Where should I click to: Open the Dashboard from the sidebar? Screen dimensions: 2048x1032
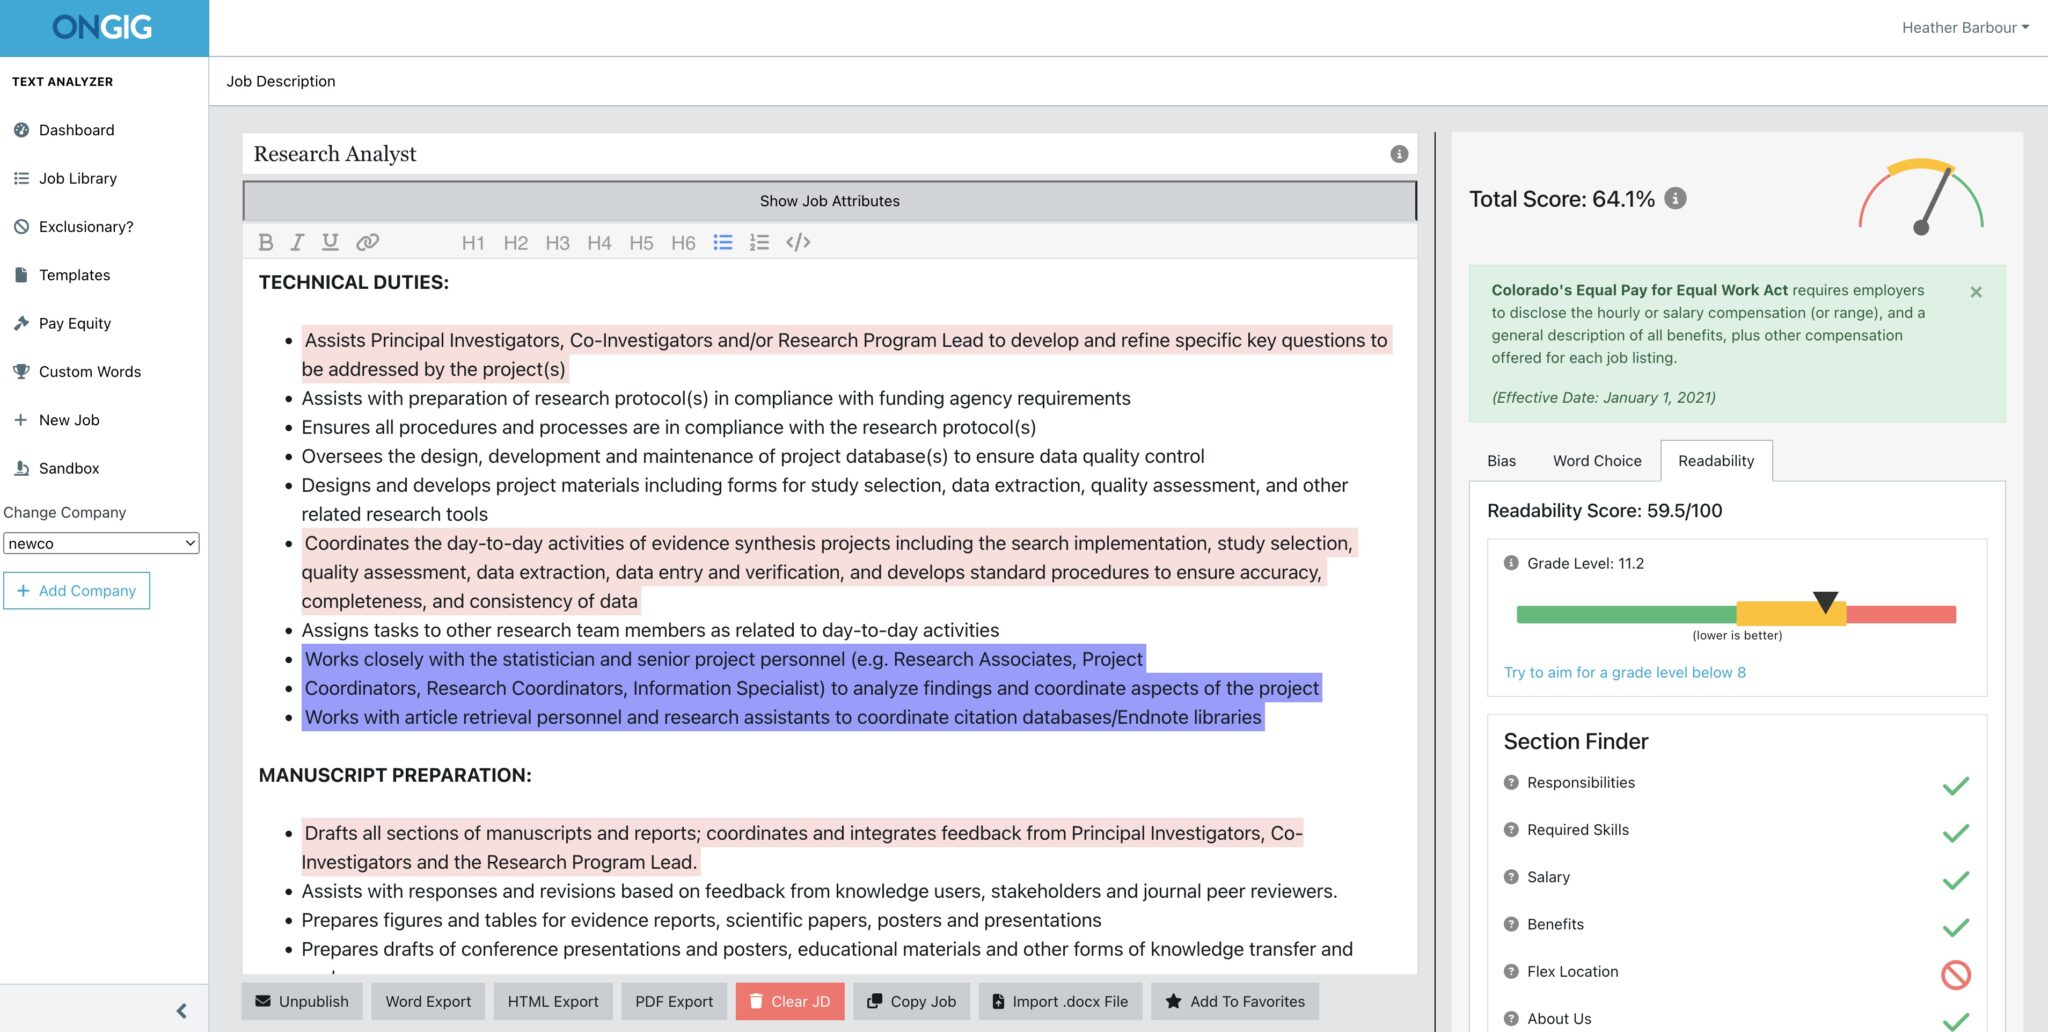click(75, 130)
